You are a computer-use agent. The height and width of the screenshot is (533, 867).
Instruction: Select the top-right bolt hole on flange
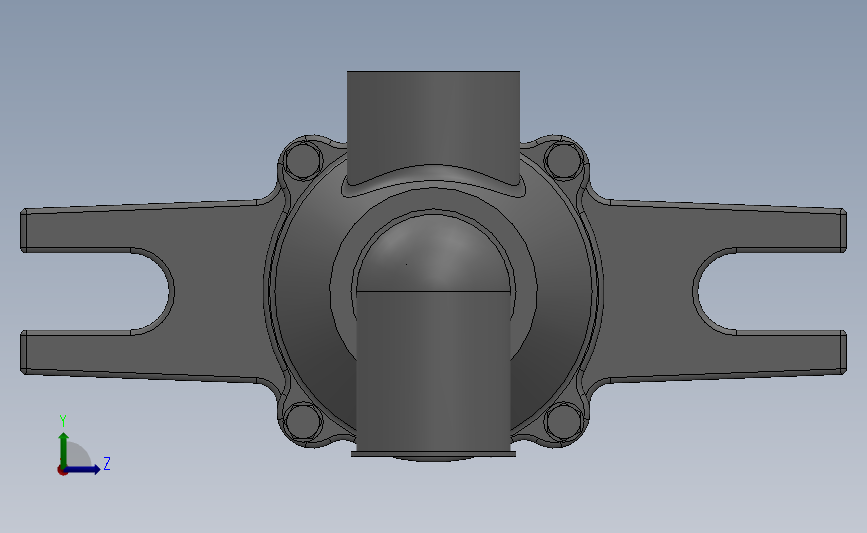point(563,160)
